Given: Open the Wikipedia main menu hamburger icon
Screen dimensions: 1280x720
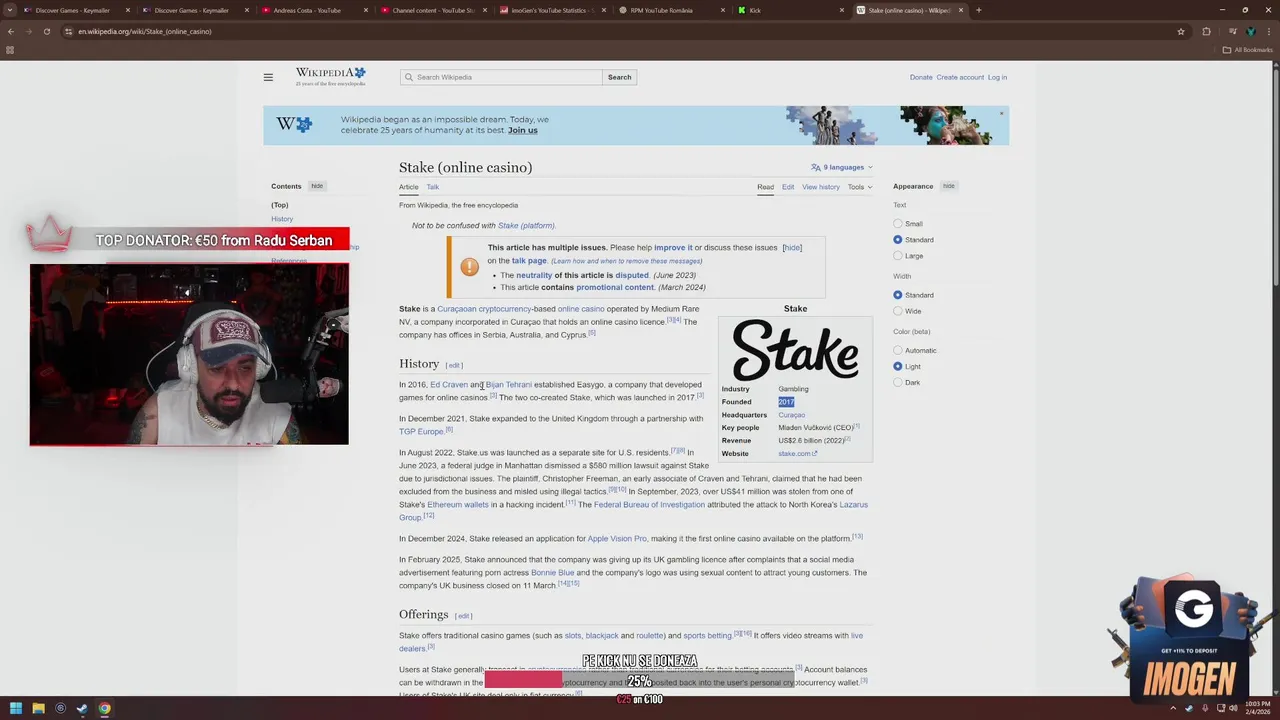Looking at the screenshot, I should [x=268, y=77].
